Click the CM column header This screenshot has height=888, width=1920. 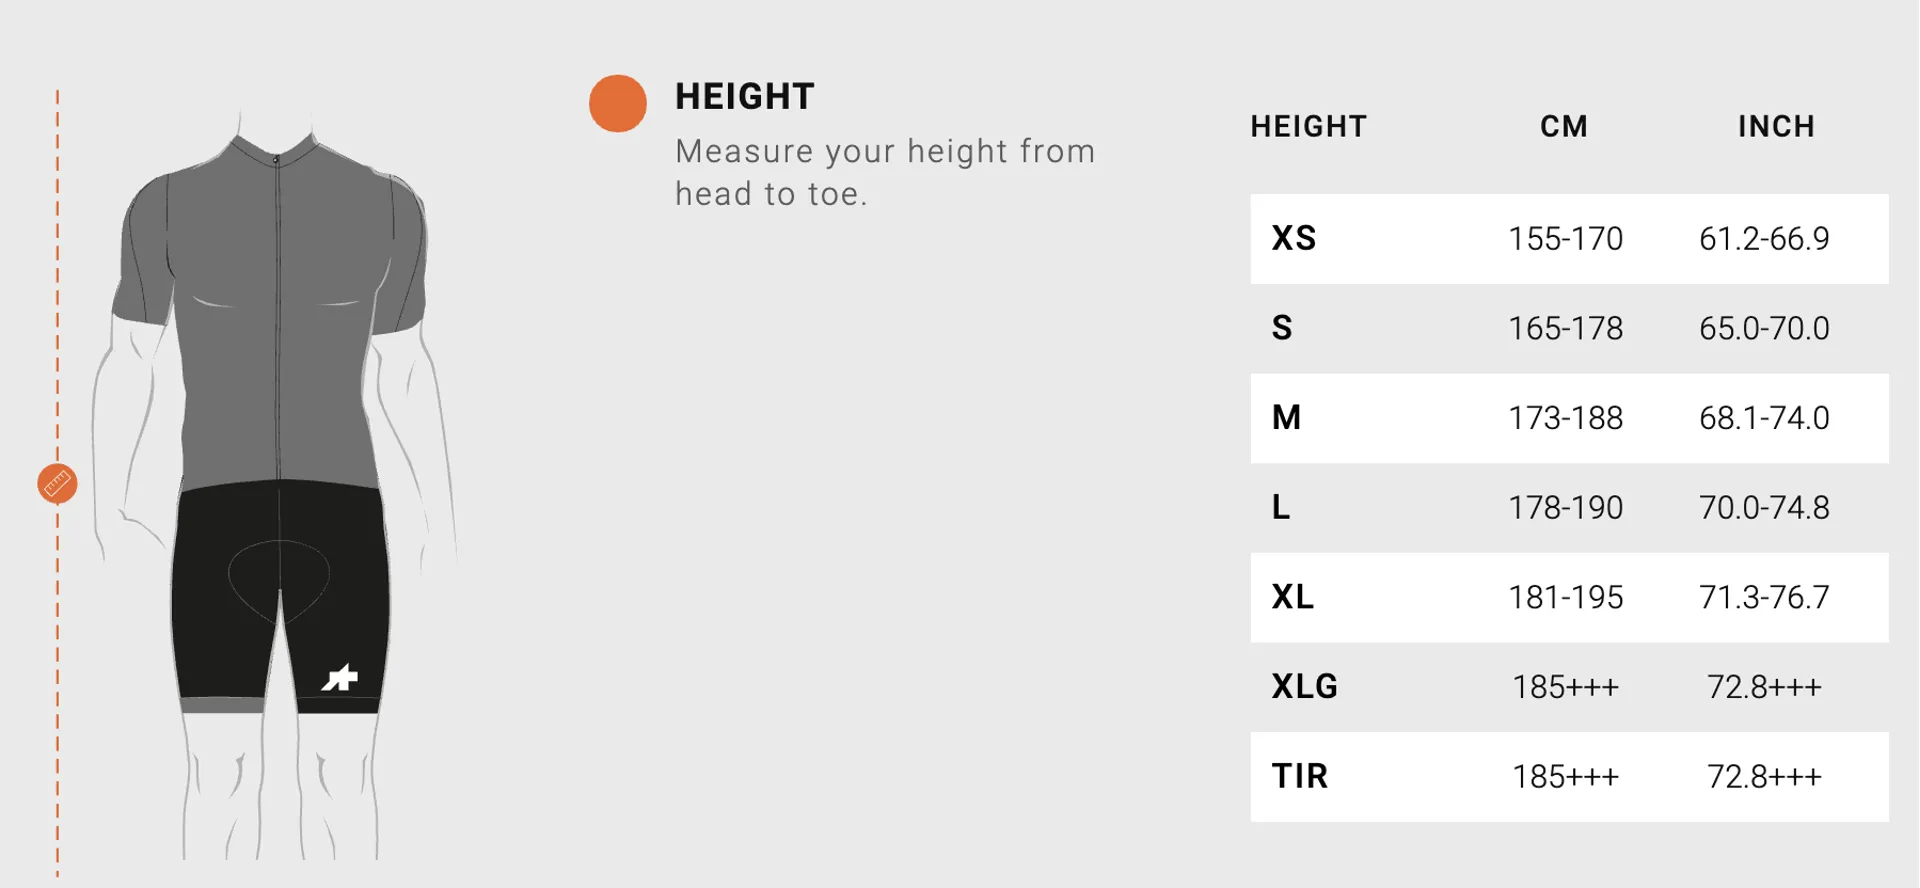[x=1564, y=127]
